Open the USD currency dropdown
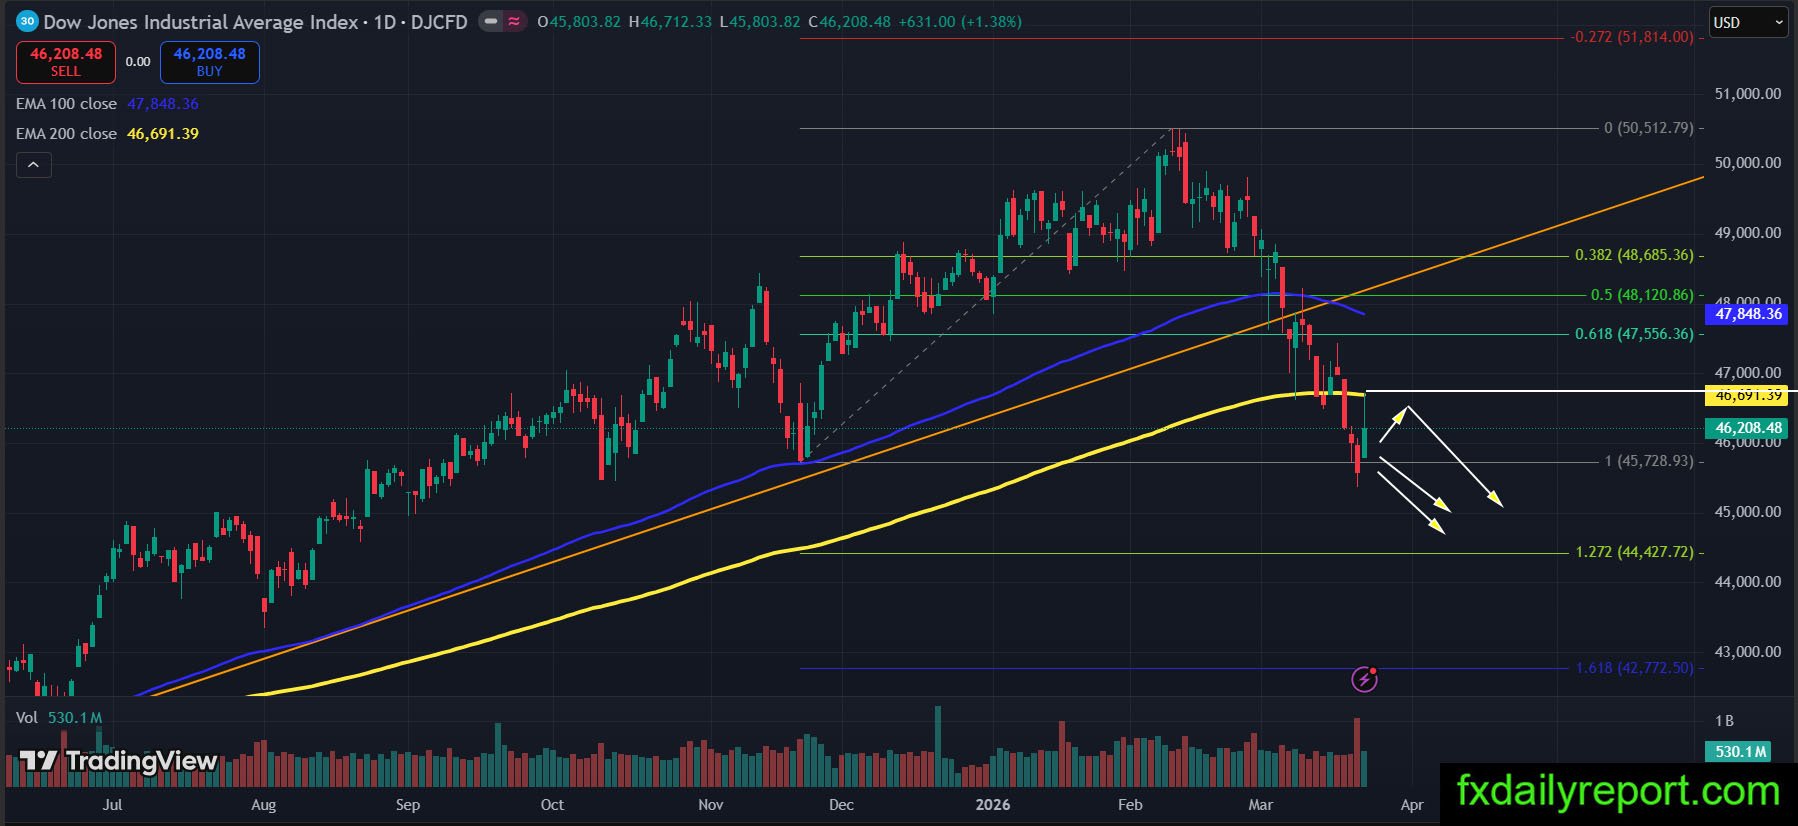Viewport: 1798px width, 826px height. (1748, 22)
